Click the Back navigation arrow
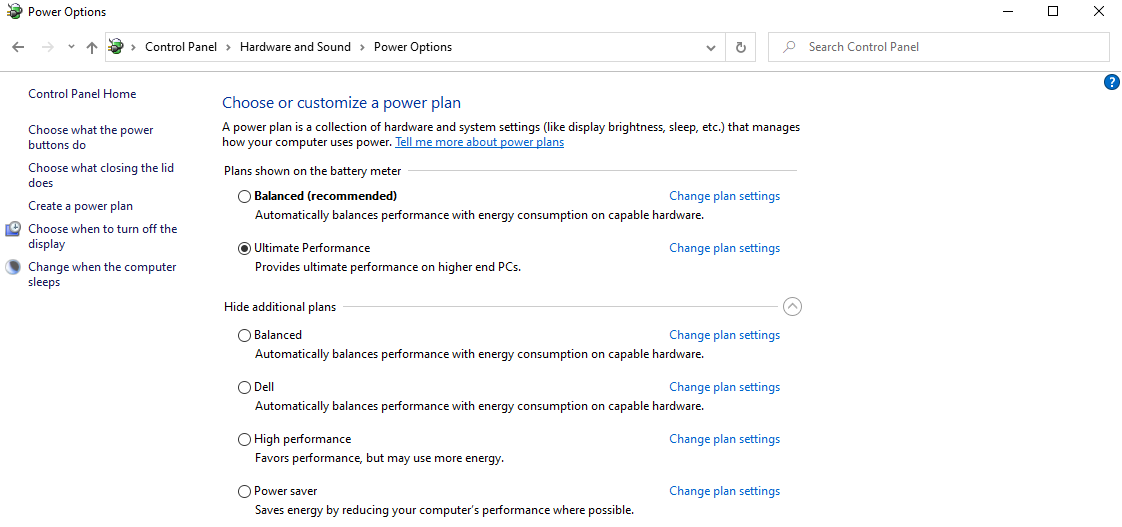The image size is (1122, 527). pos(19,47)
